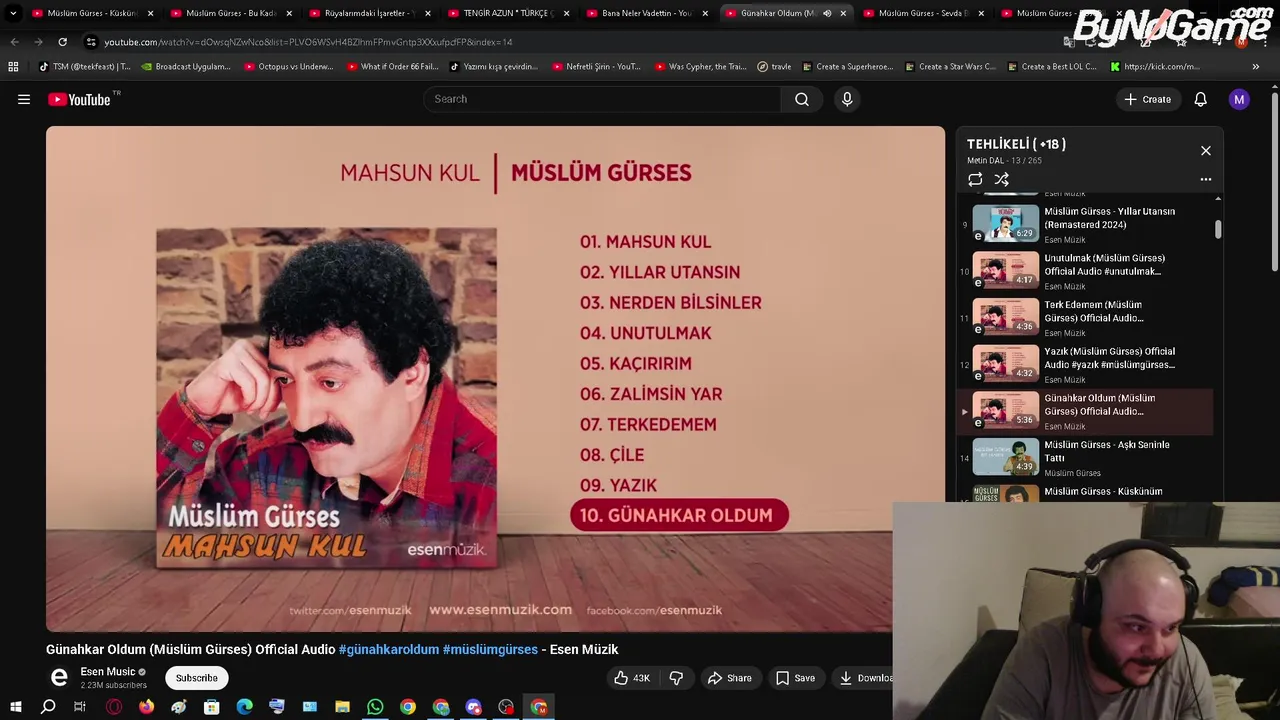
Task: Play Aşkı Seninle Tattı from playlist
Action: [1085, 458]
